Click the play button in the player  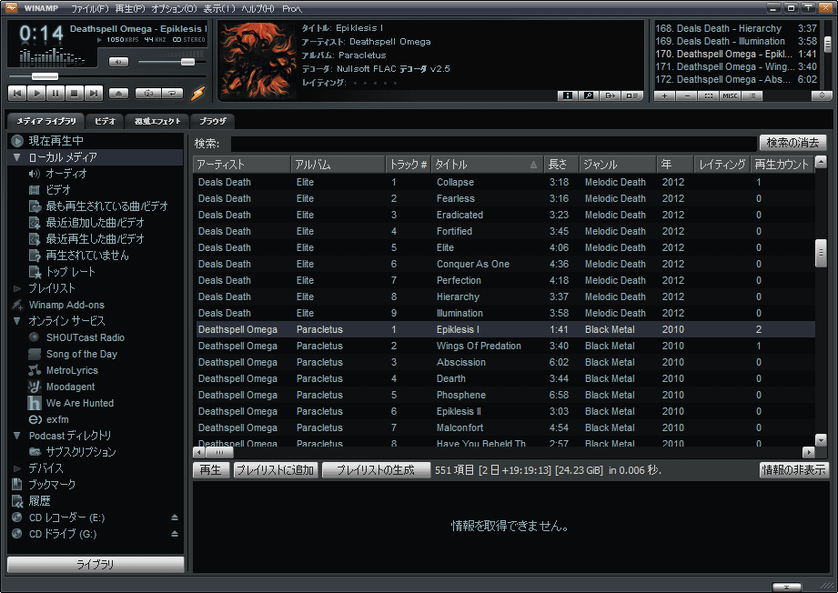point(36,93)
